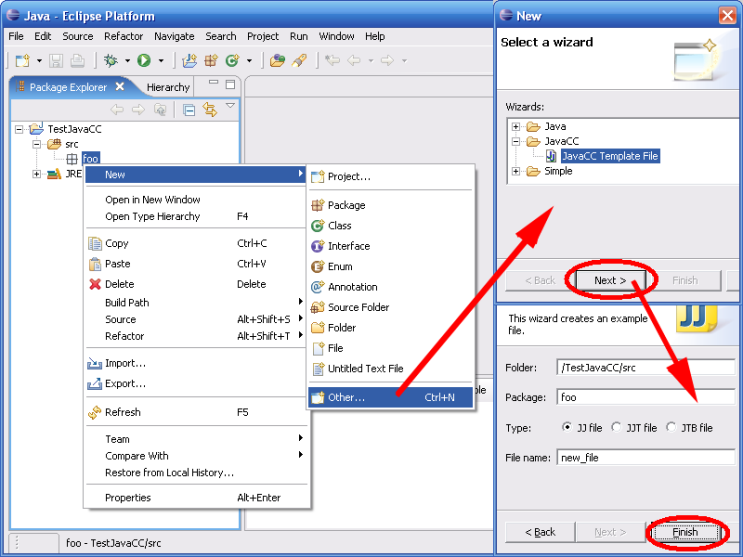Collapse the src folder node
This screenshot has width=743, height=557.
(36, 144)
